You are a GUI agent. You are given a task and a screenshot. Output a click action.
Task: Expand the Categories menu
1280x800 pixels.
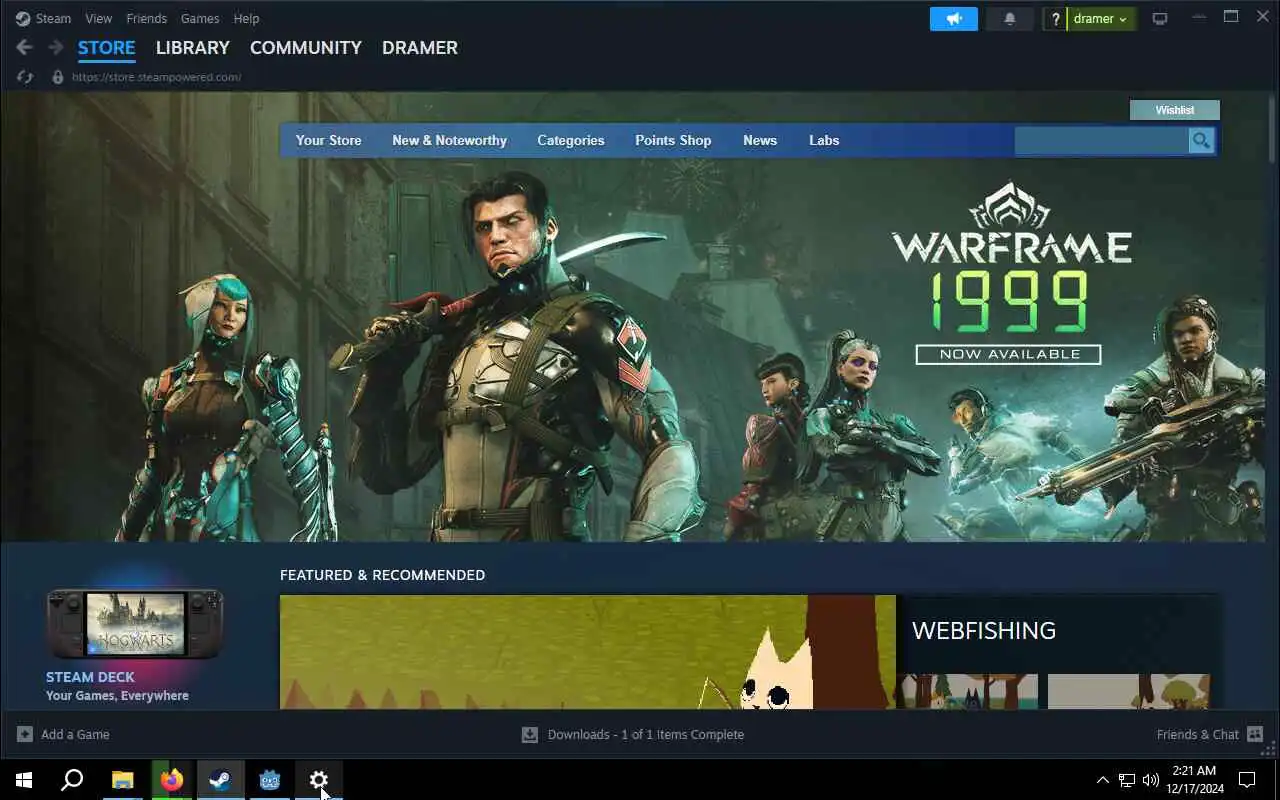point(570,140)
